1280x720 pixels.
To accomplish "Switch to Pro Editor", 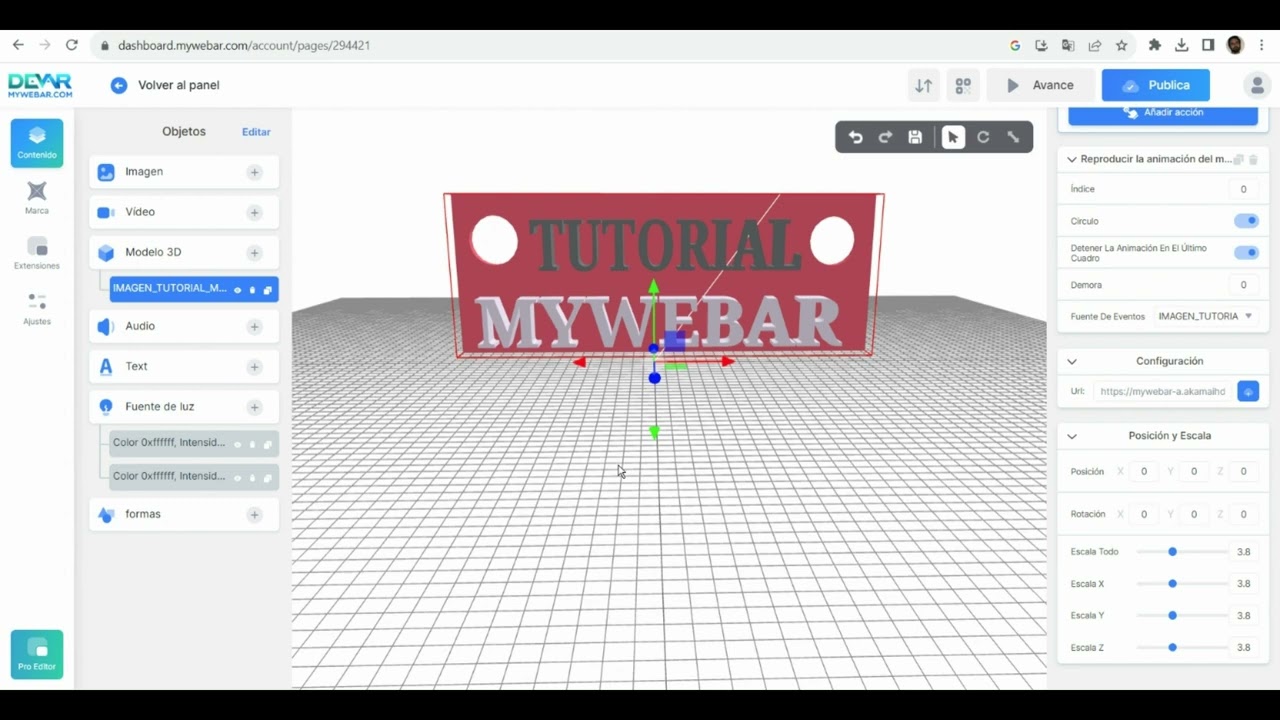I will tap(37, 654).
